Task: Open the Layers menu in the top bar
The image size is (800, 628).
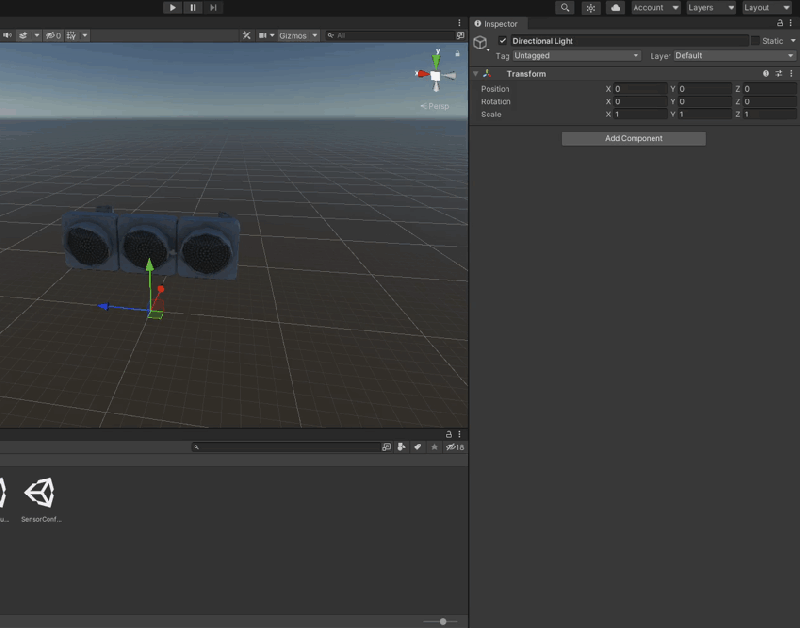Action: click(709, 7)
